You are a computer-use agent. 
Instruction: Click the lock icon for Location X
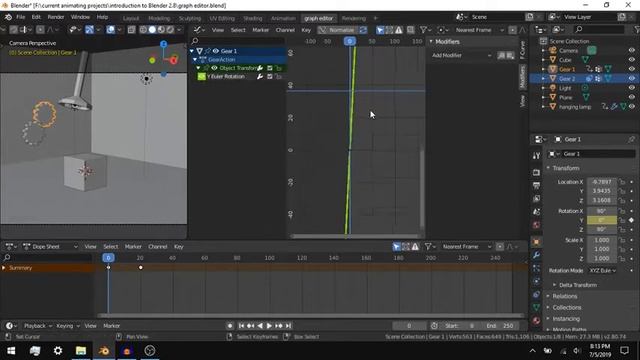click(x=622, y=182)
